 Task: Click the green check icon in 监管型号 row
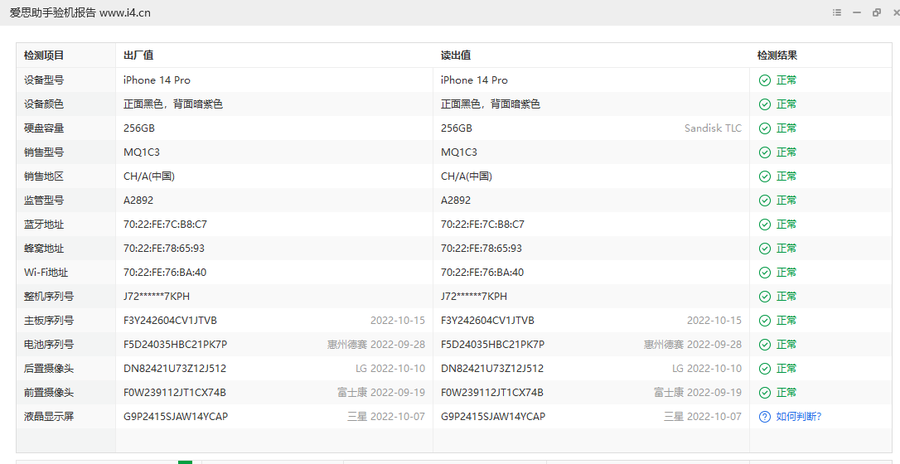(x=765, y=200)
